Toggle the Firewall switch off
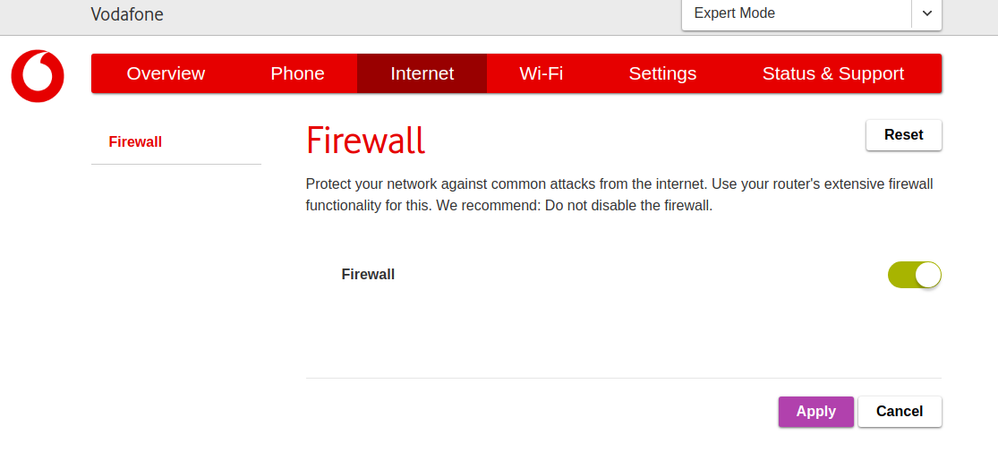 pos(914,275)
